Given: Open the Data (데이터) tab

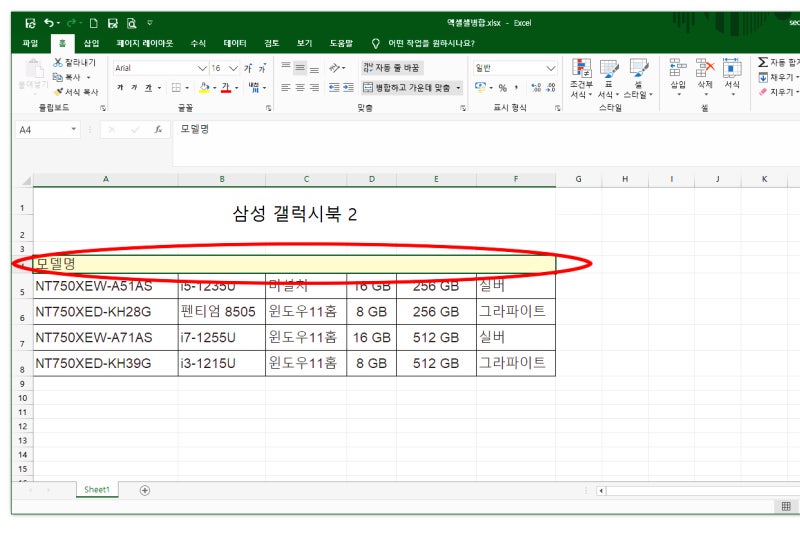Looking at the screenshot, I should pos(235,43).
